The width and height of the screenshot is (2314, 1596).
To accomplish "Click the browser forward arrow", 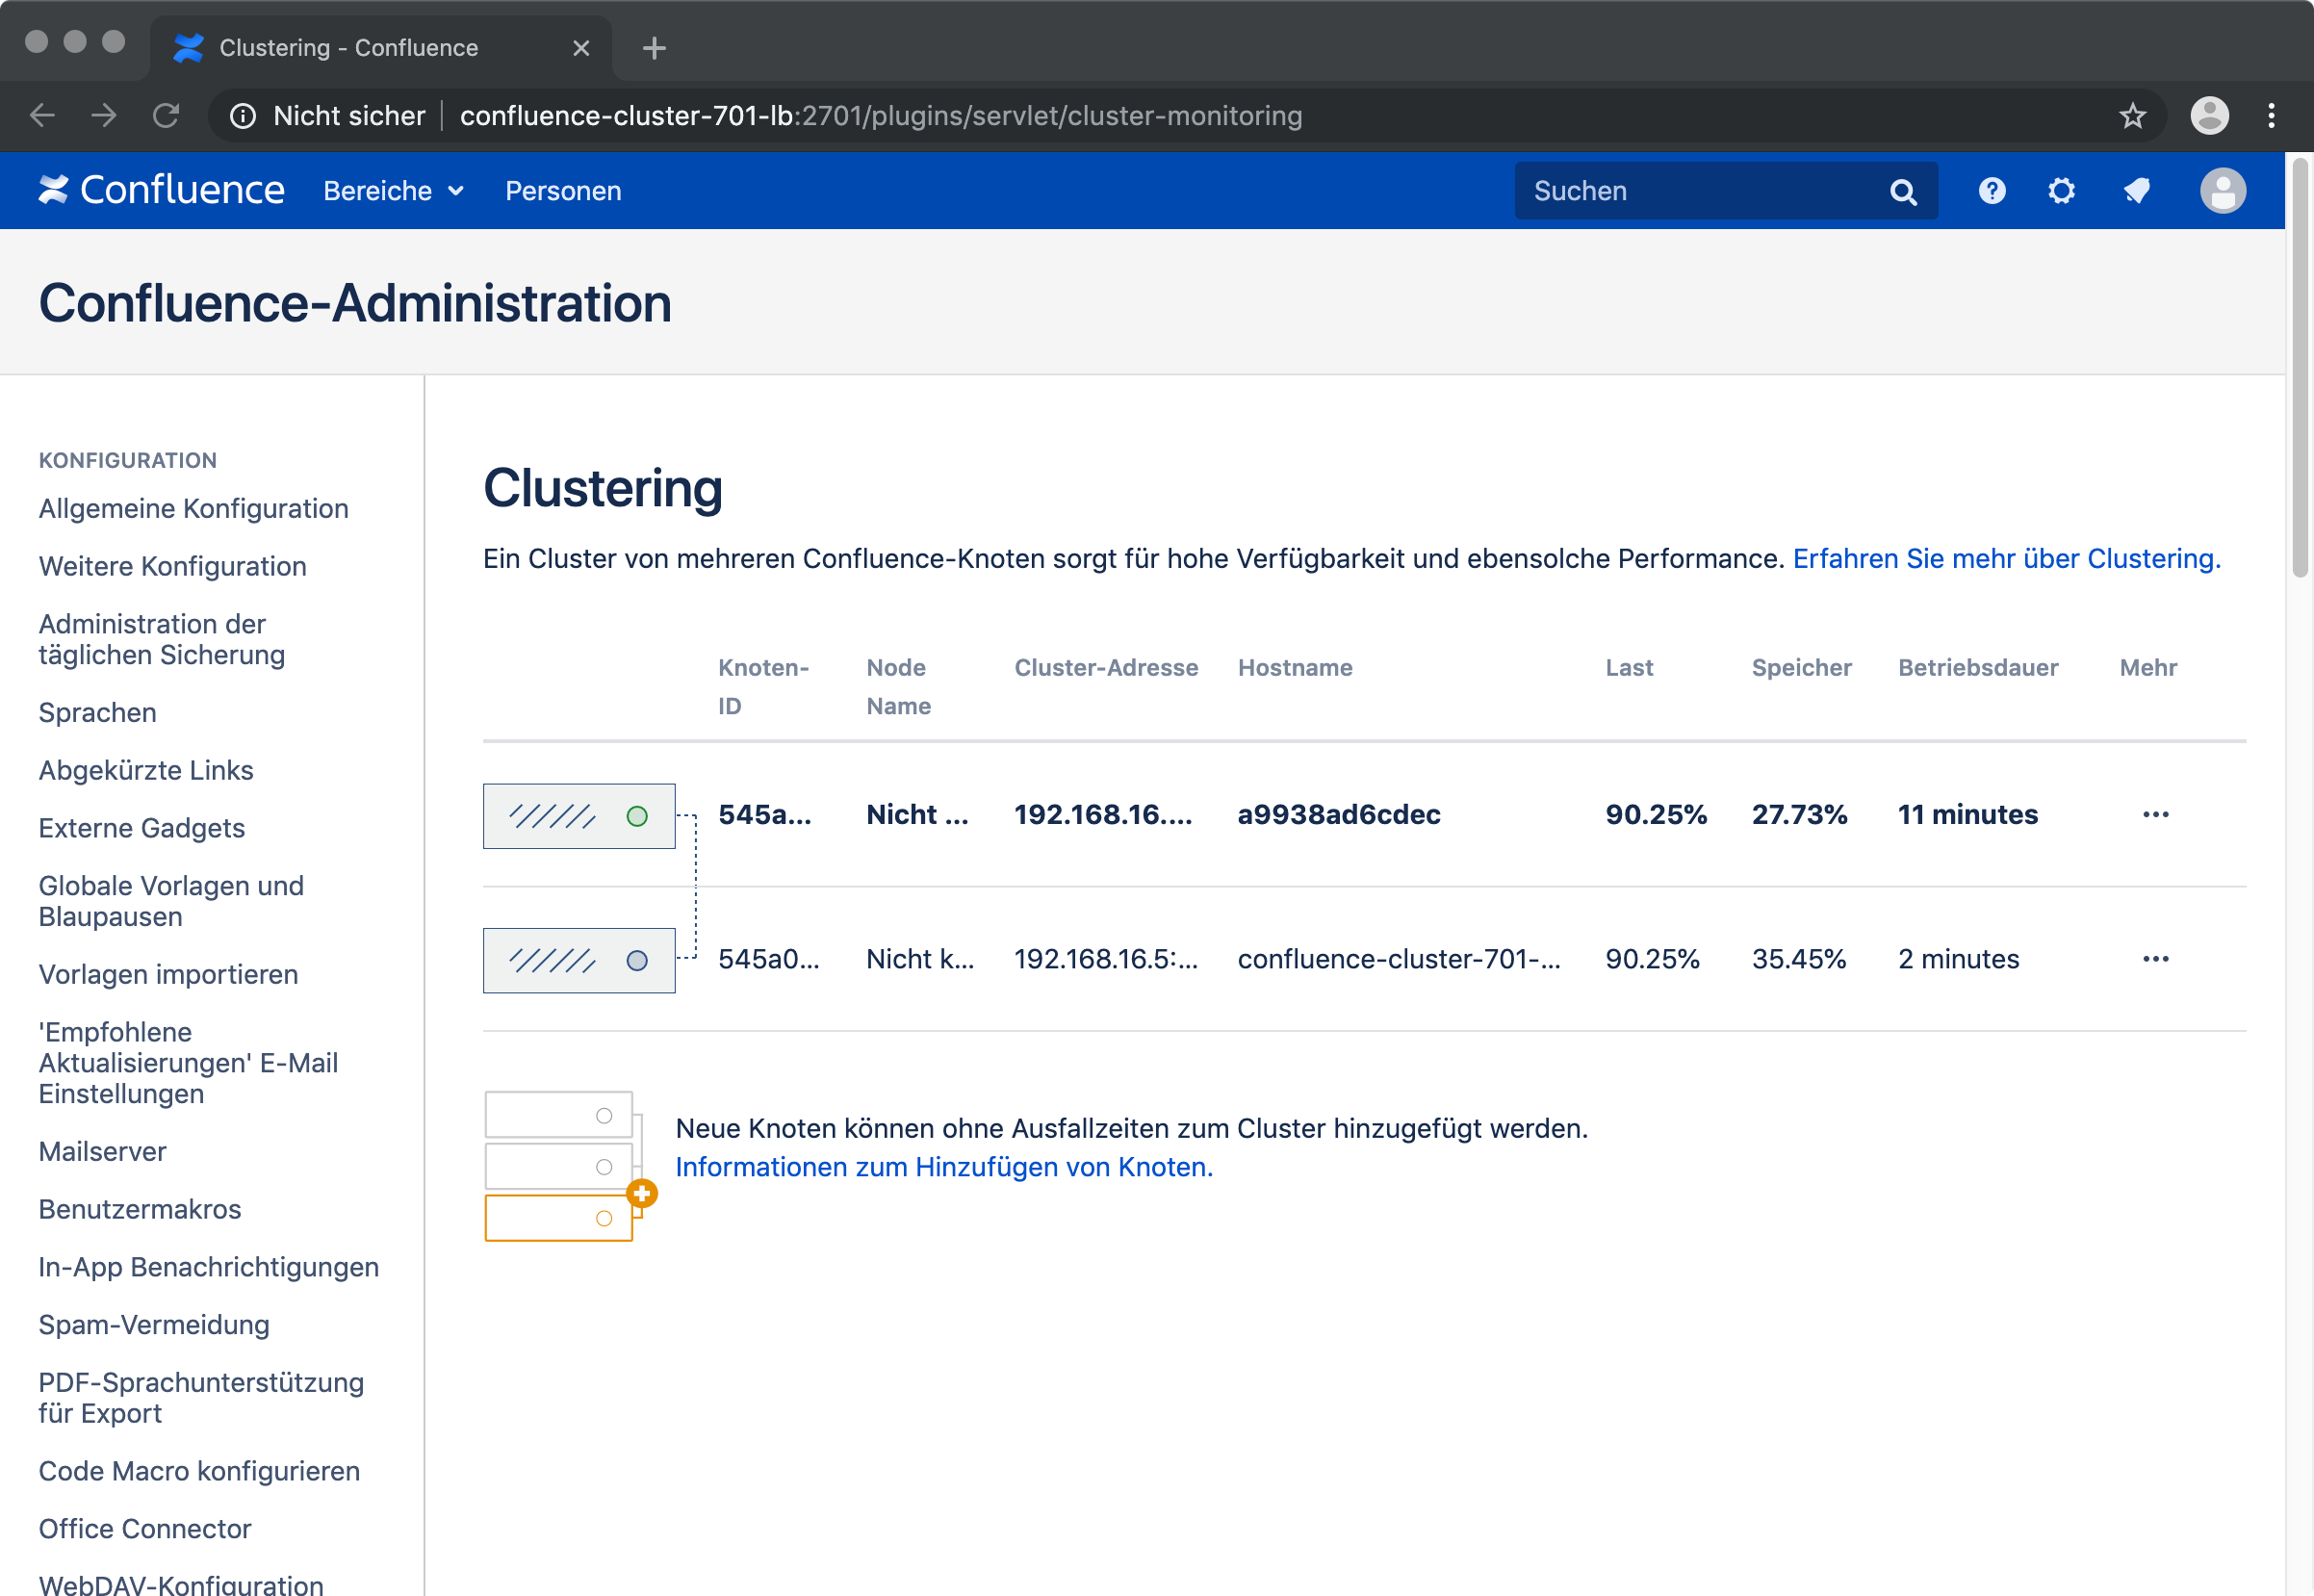I will pyautogui.click(x=104, y=115).
